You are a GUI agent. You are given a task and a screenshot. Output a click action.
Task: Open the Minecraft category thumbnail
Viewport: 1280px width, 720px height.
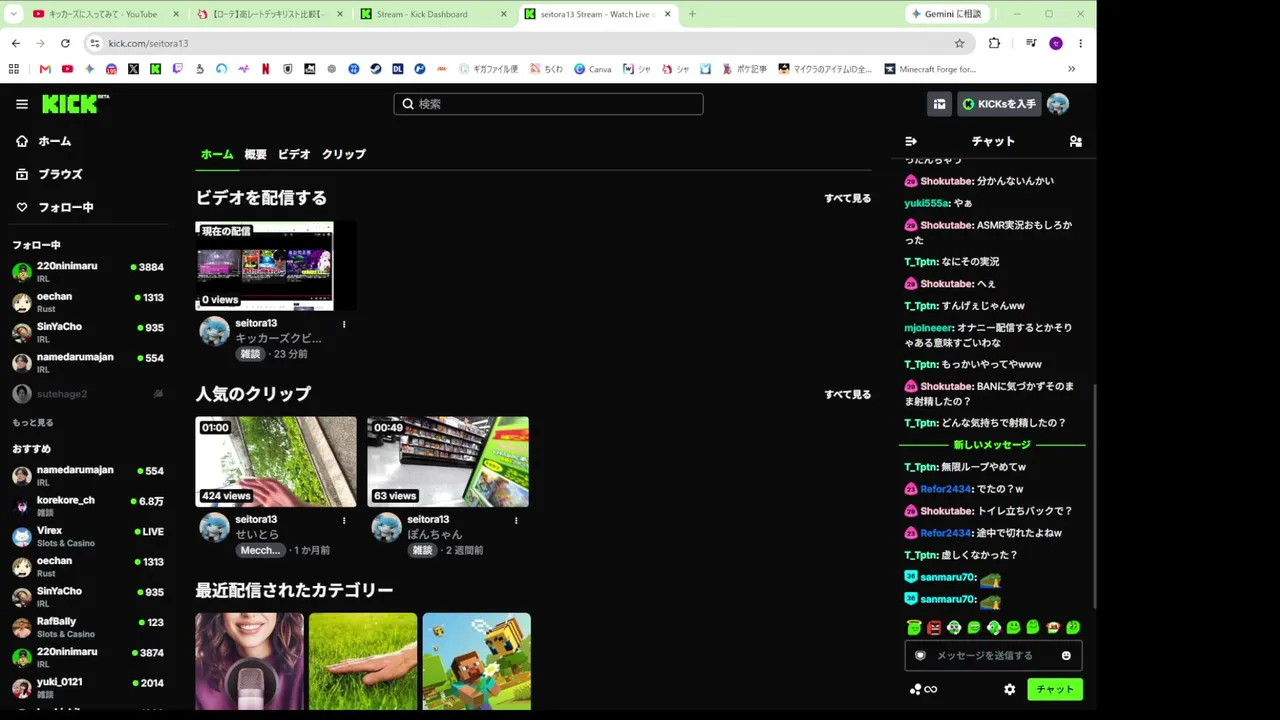pyautogui.click(x=477, y=661)
